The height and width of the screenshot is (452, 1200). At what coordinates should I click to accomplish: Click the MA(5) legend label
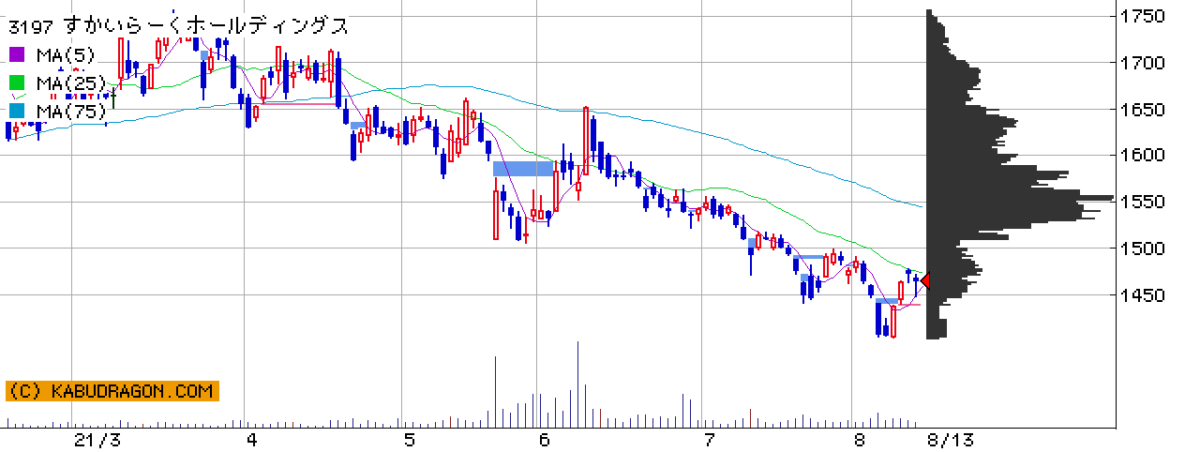click(65, 54)
